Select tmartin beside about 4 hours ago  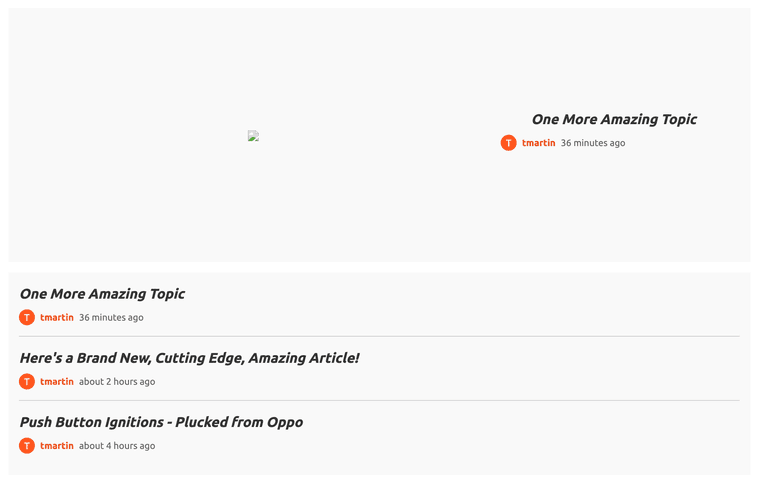(57, 446)
